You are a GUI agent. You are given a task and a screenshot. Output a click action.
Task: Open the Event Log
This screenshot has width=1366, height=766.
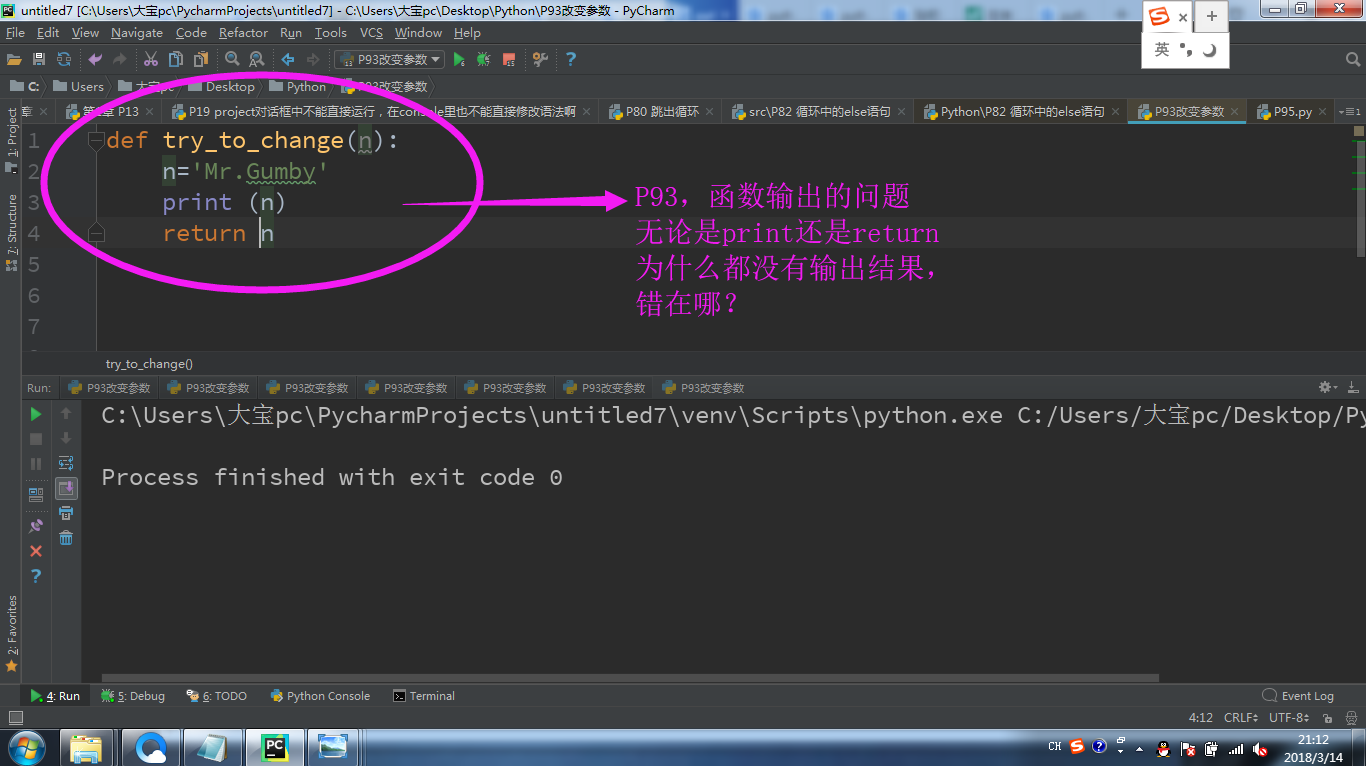[x=1298, y=696]
